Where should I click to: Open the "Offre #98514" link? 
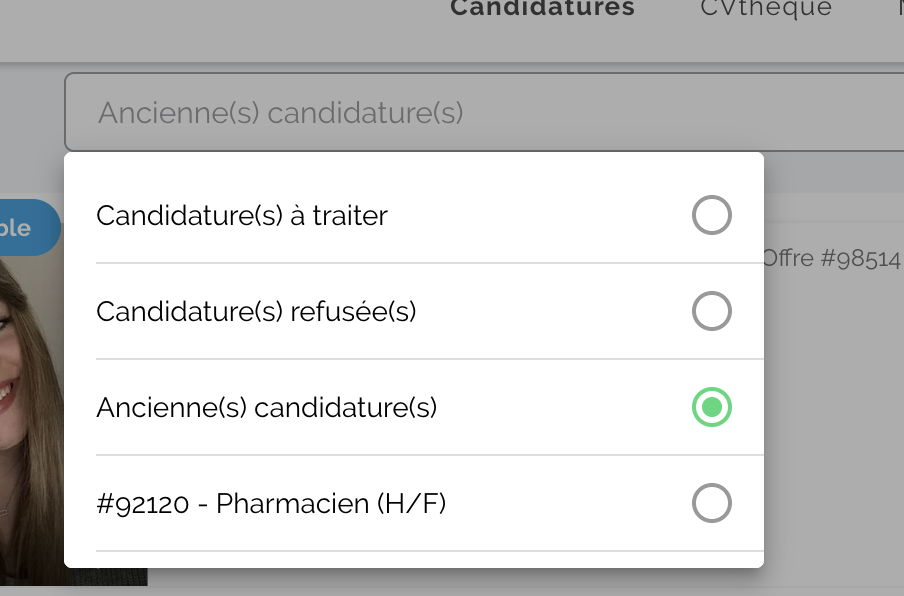tap(831, 258)
